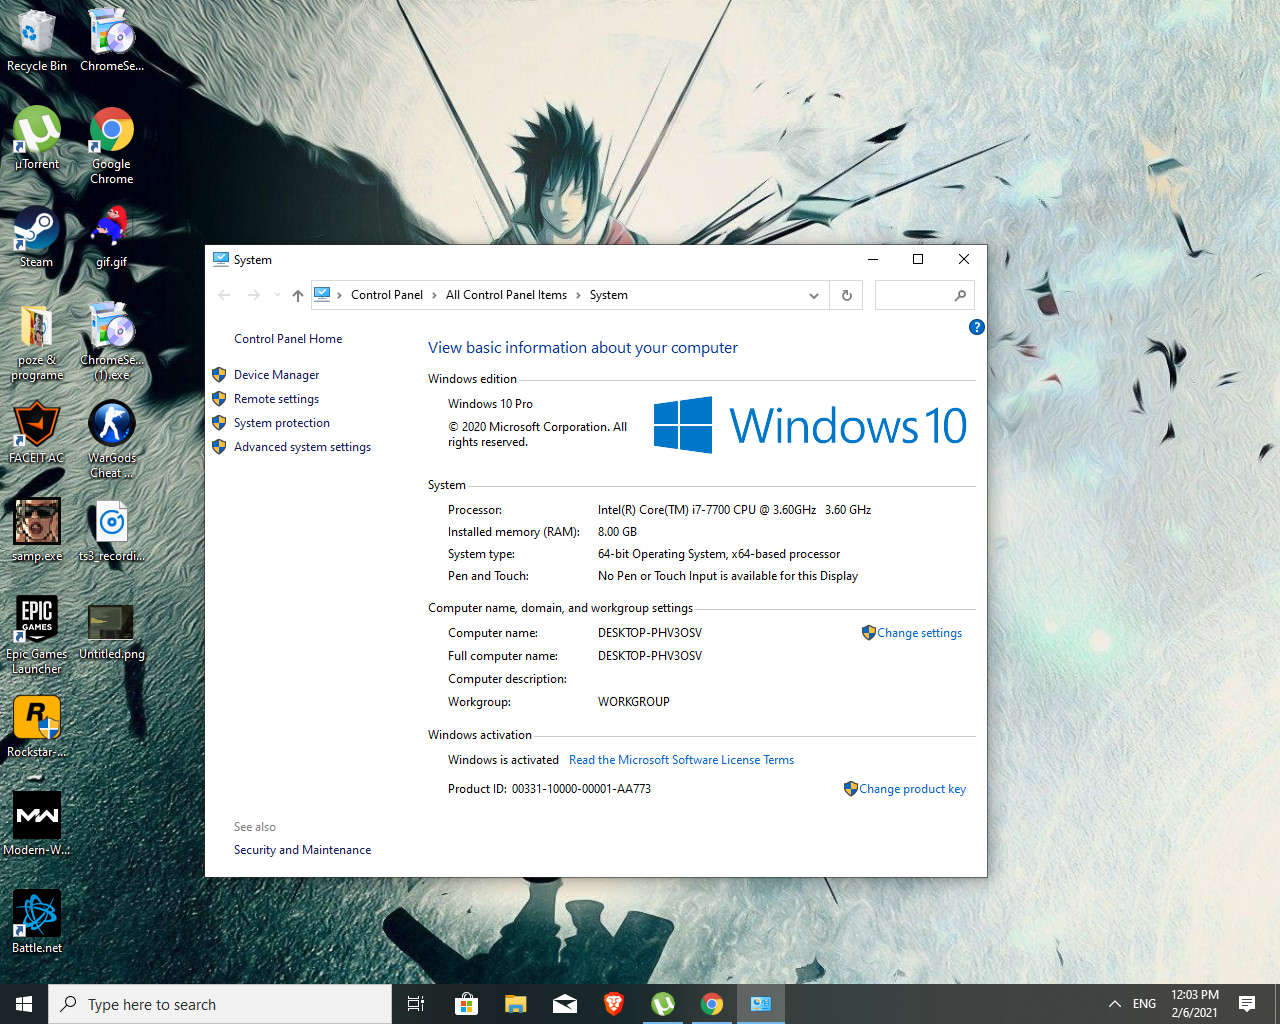The height and width of the screenshot is (1024, 1280).
Task: Open the recent locations dropdown arrow
Action: (277, 295)
